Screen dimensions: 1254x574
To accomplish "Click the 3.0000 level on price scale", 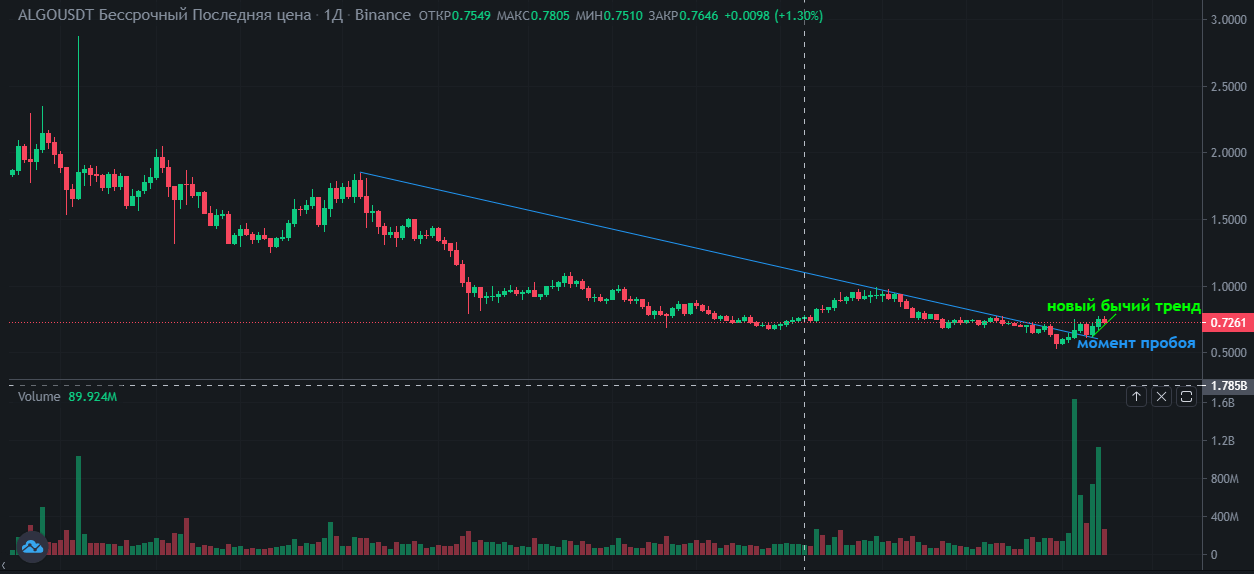I will click(1227, 20).
